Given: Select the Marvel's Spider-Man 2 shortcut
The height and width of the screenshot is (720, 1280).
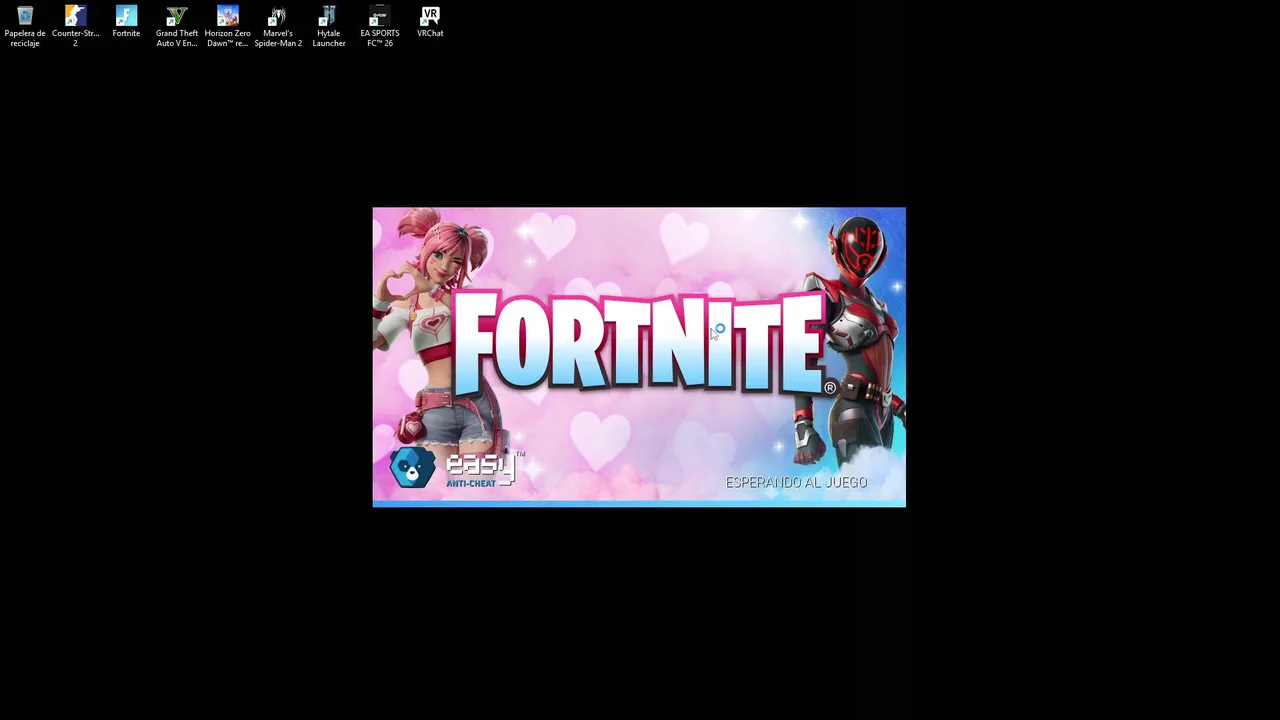Looking at the screenshot, I should tap(278, 26).
